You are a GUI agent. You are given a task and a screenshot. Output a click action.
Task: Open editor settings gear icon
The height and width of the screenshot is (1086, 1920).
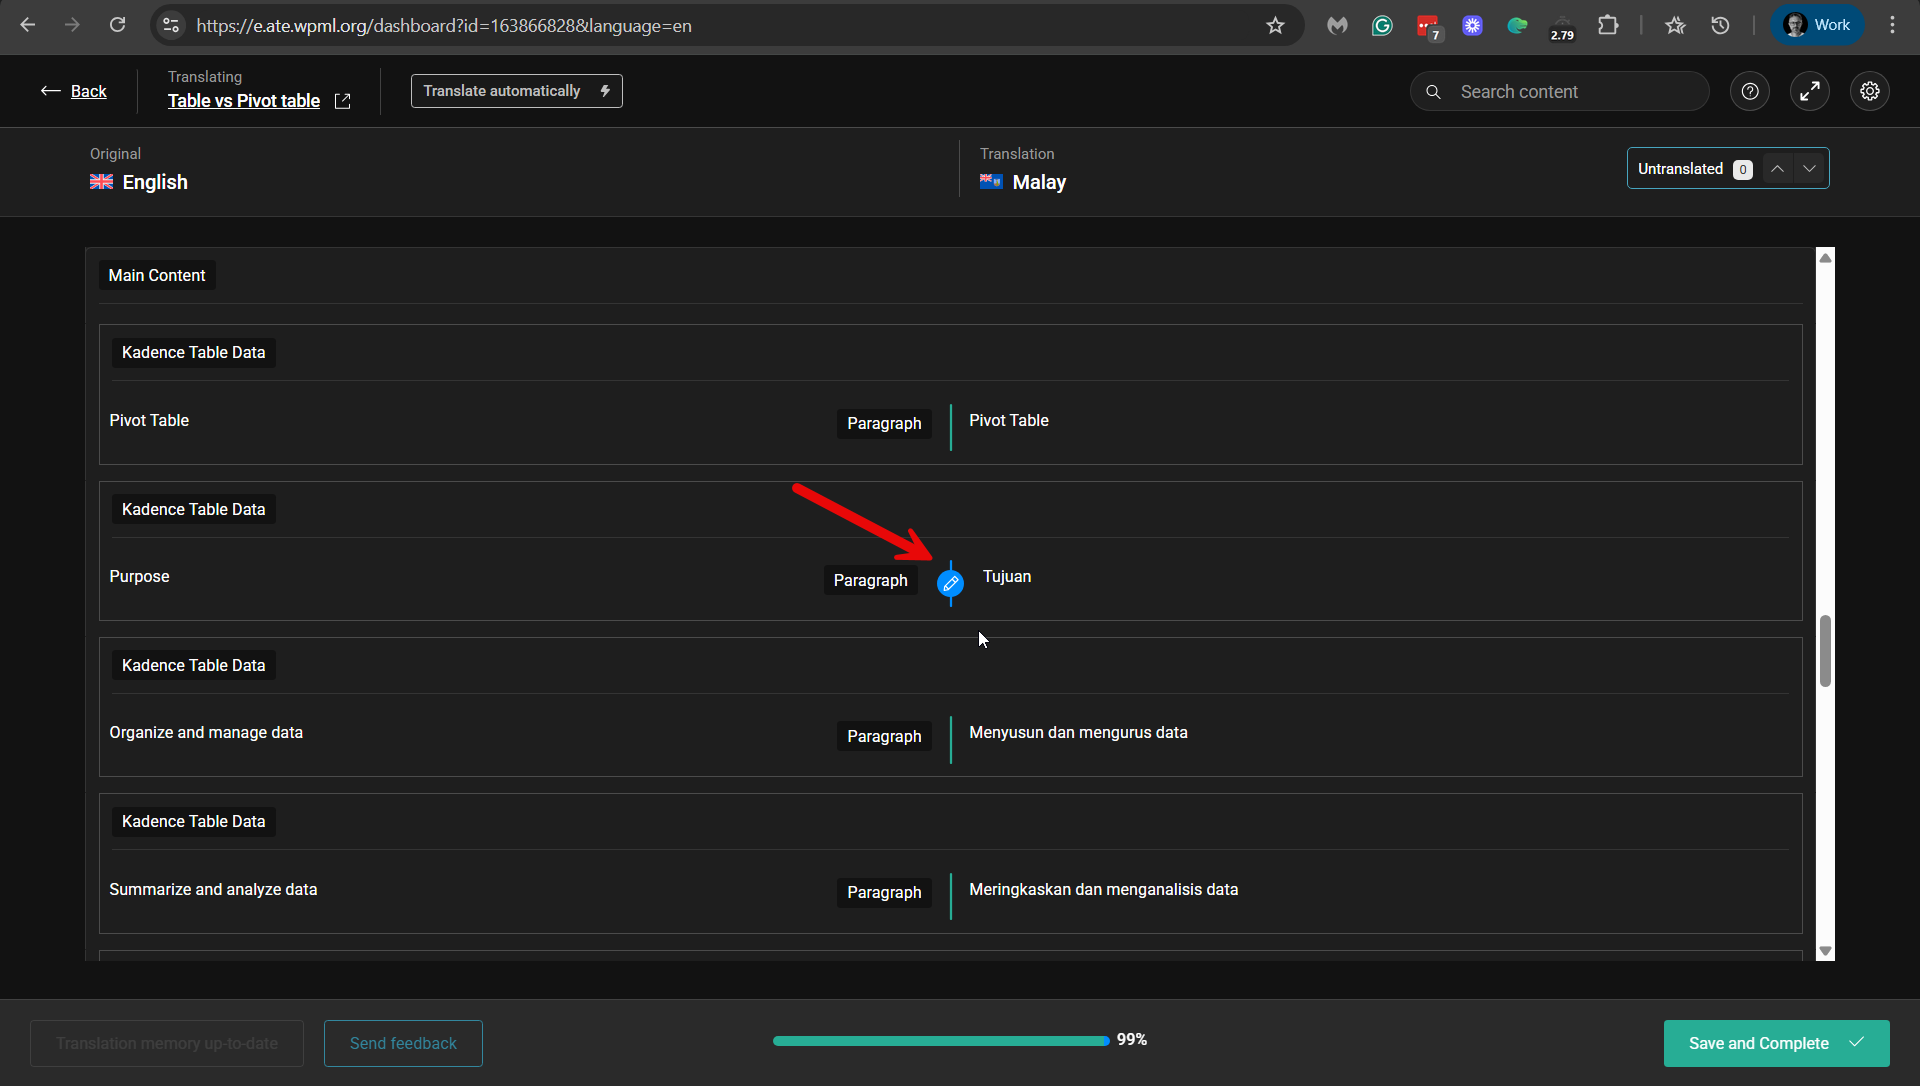pos(1869,91)
